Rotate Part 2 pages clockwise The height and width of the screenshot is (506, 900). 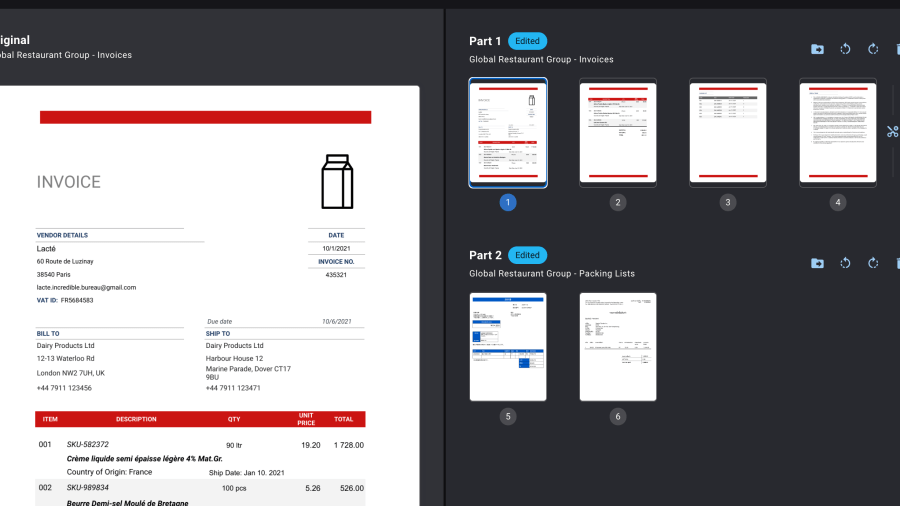(x=873, y=263)
